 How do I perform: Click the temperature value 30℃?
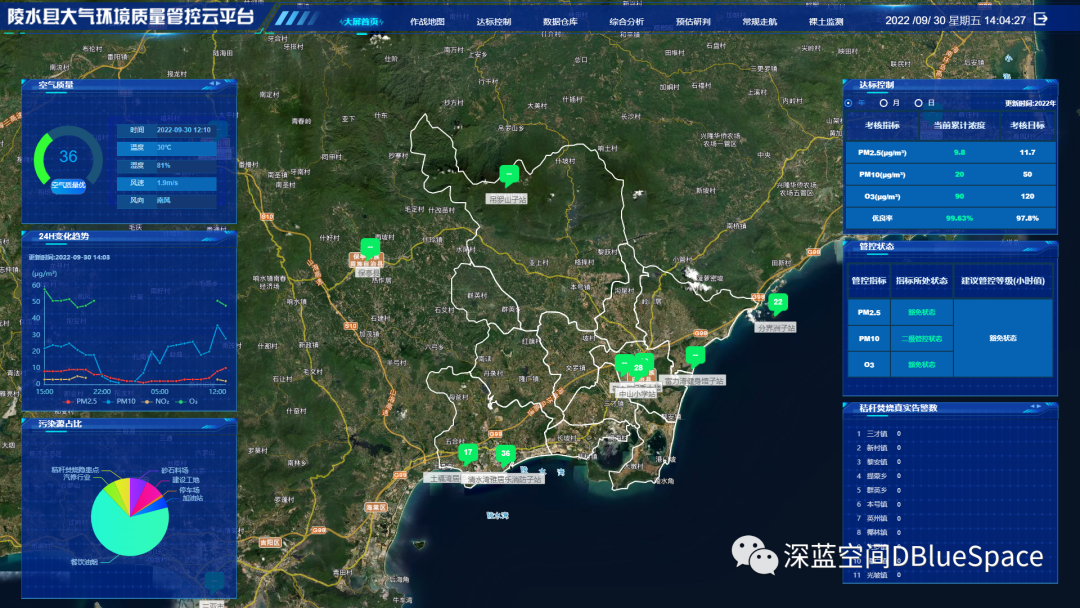(164, 147)
